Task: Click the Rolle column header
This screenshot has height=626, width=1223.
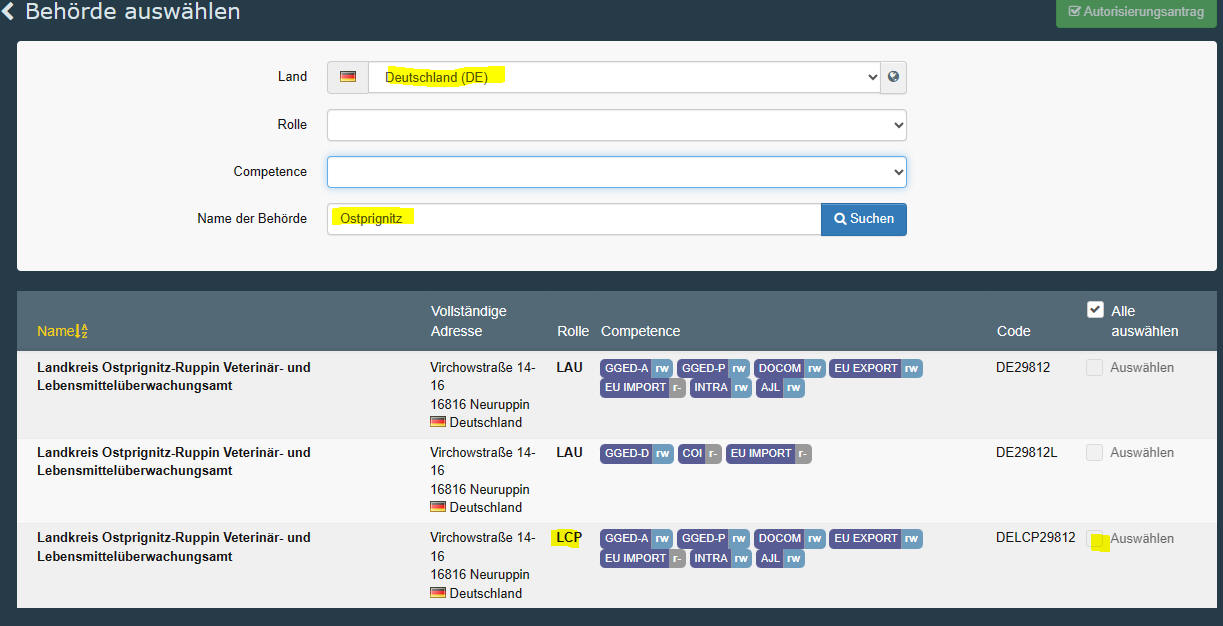Action: pyautogui.click(x=572, y=331)
